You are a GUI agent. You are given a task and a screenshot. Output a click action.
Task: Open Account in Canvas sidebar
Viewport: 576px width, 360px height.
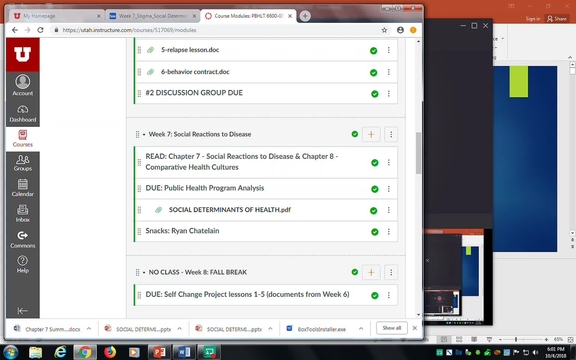[22, 85]
